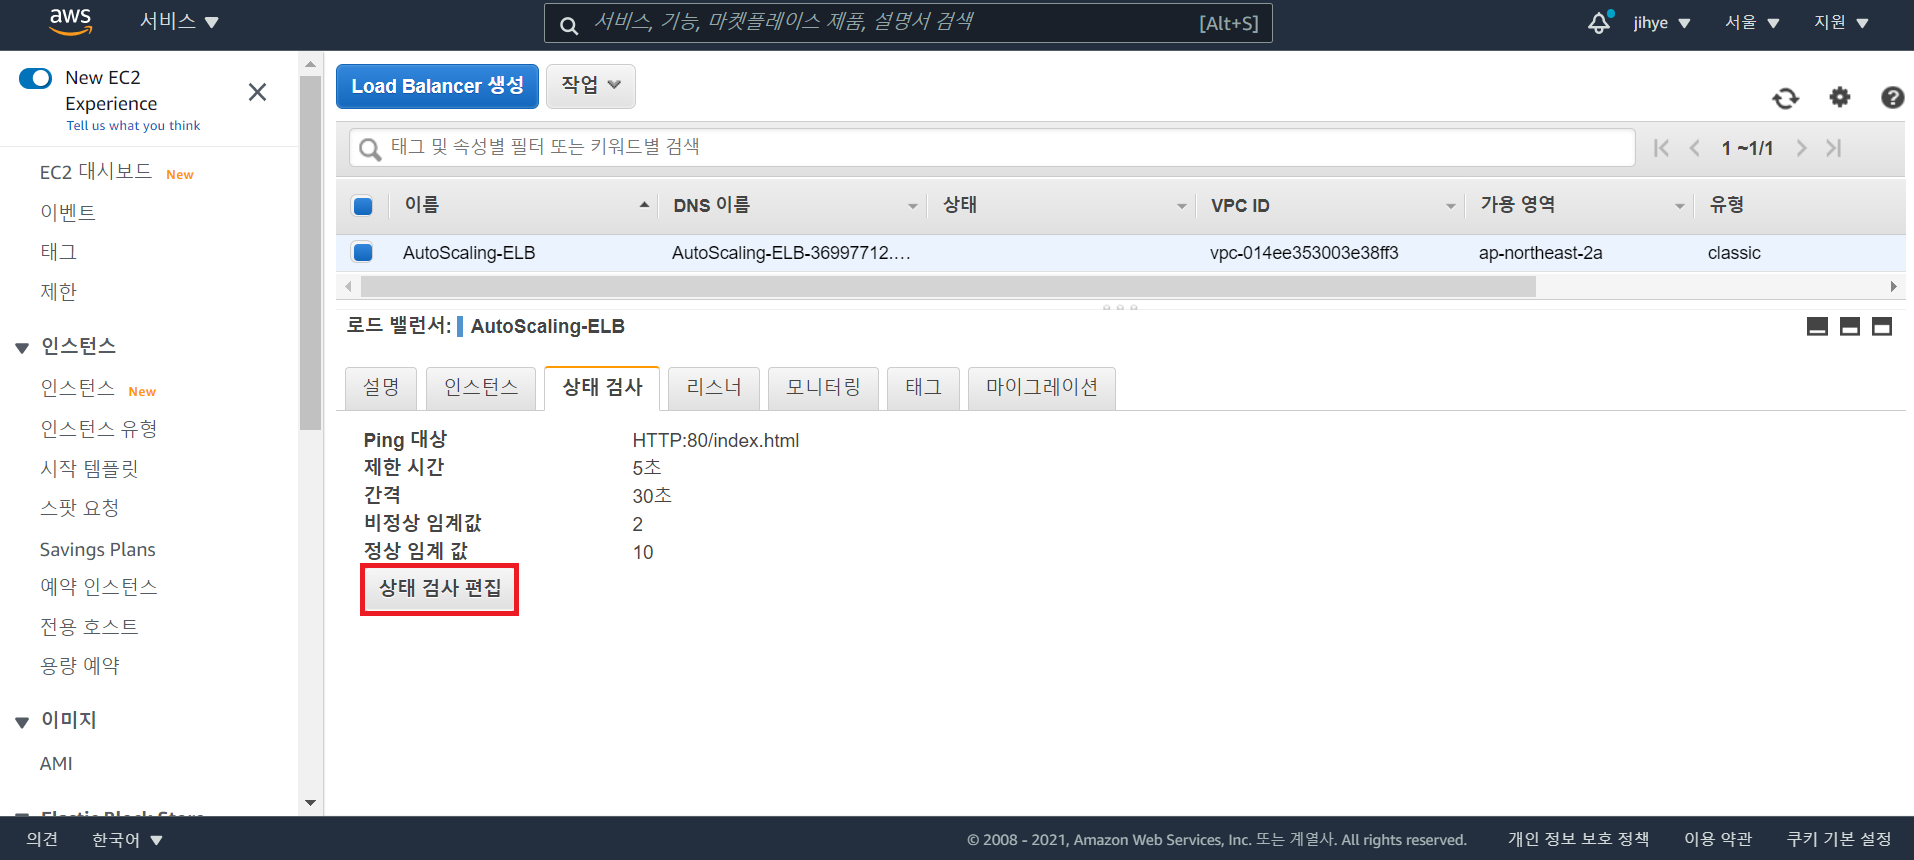The width and height of the screenshot is (1914, 860).
Task: Open the VPC ID column sort arrow
Action: 1450,206
